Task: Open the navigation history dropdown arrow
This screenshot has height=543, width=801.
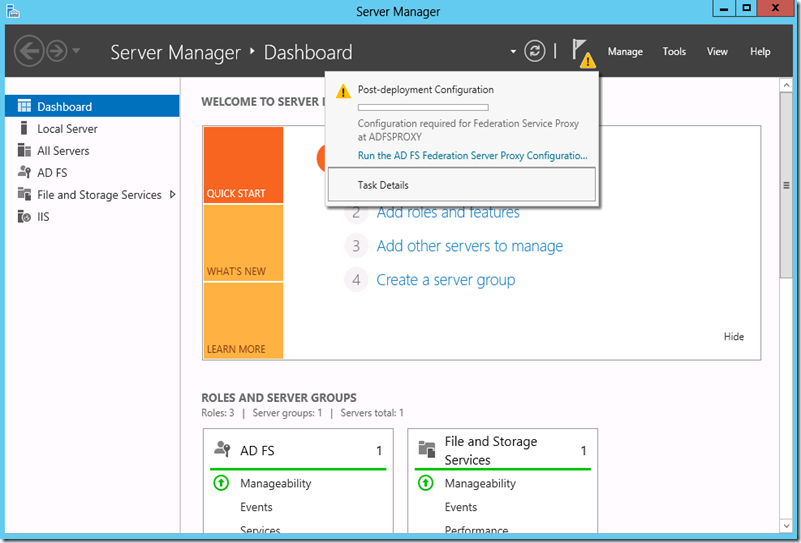Action: pyautogui.click(x=76, y=50)
